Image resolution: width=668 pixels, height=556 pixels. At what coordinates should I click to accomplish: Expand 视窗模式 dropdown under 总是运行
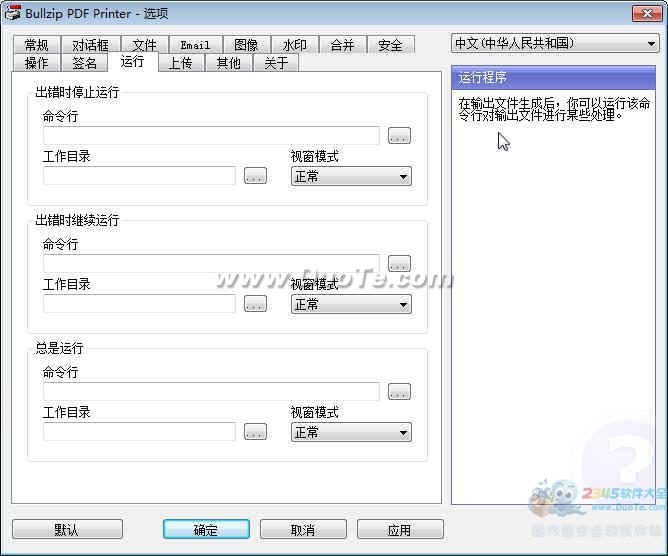point(351,432)
